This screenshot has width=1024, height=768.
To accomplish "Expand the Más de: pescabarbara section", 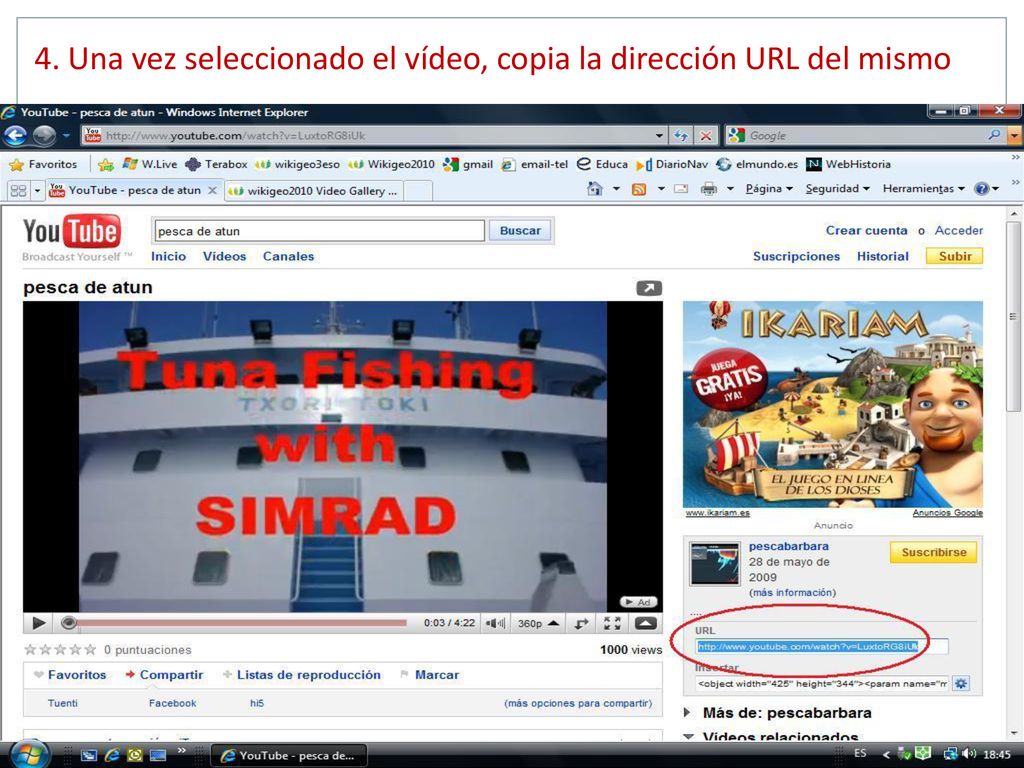I will 687,712.
